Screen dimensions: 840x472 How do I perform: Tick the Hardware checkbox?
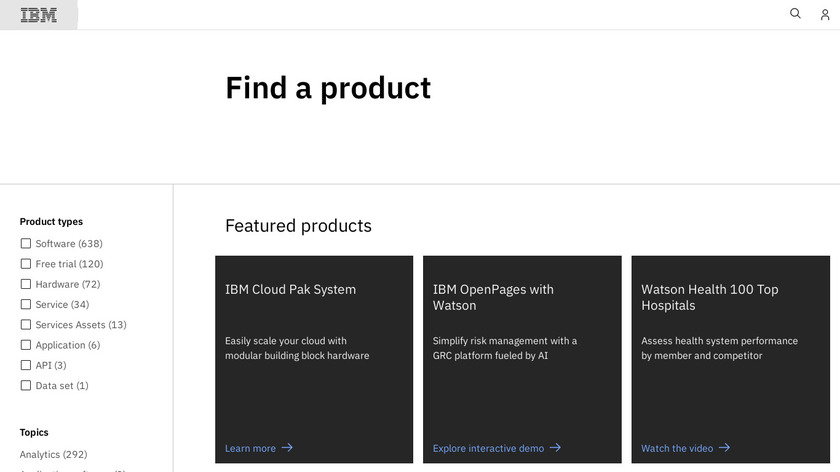click(x=26, y=284)
